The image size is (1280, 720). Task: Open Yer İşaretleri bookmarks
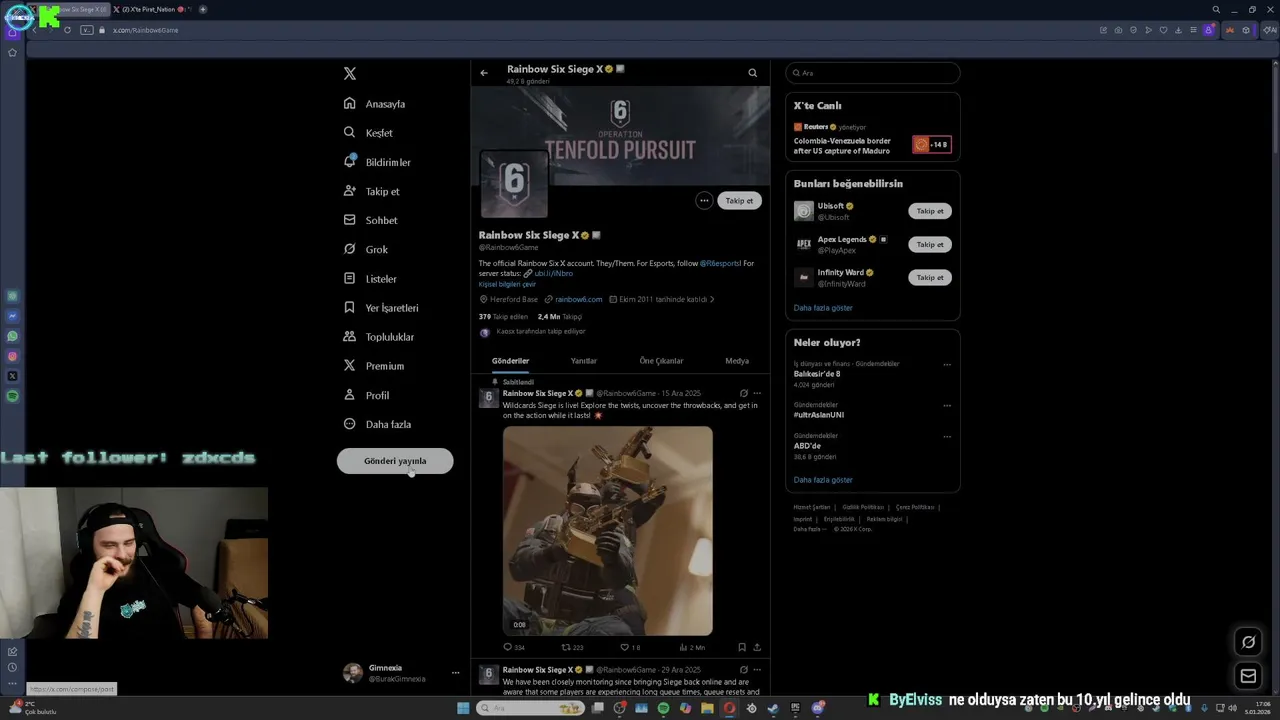[x=381, y=308]
